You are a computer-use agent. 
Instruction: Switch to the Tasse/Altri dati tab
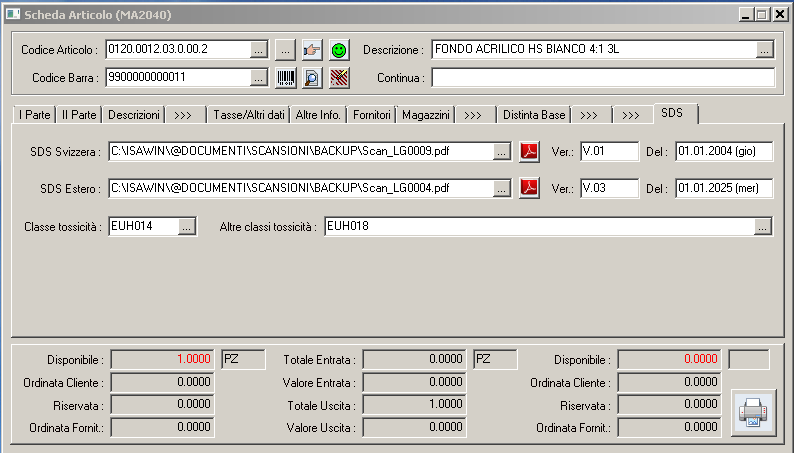point(249,115)
